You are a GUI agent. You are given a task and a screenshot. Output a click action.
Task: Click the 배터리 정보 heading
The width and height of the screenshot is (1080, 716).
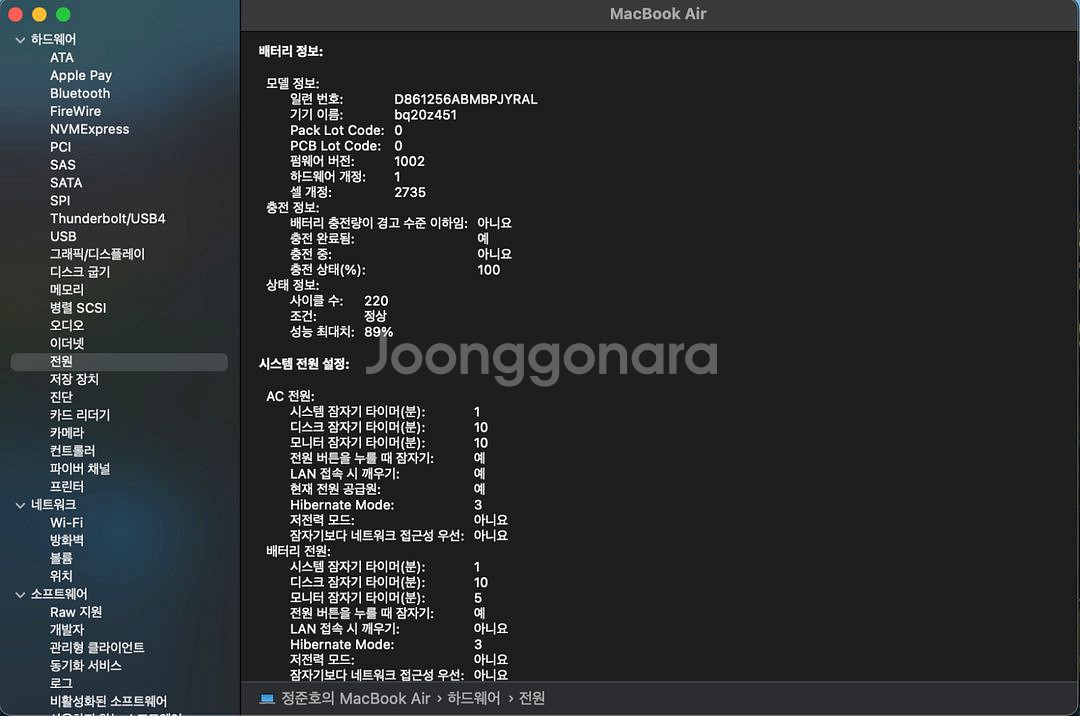click(x=291, y=52)
